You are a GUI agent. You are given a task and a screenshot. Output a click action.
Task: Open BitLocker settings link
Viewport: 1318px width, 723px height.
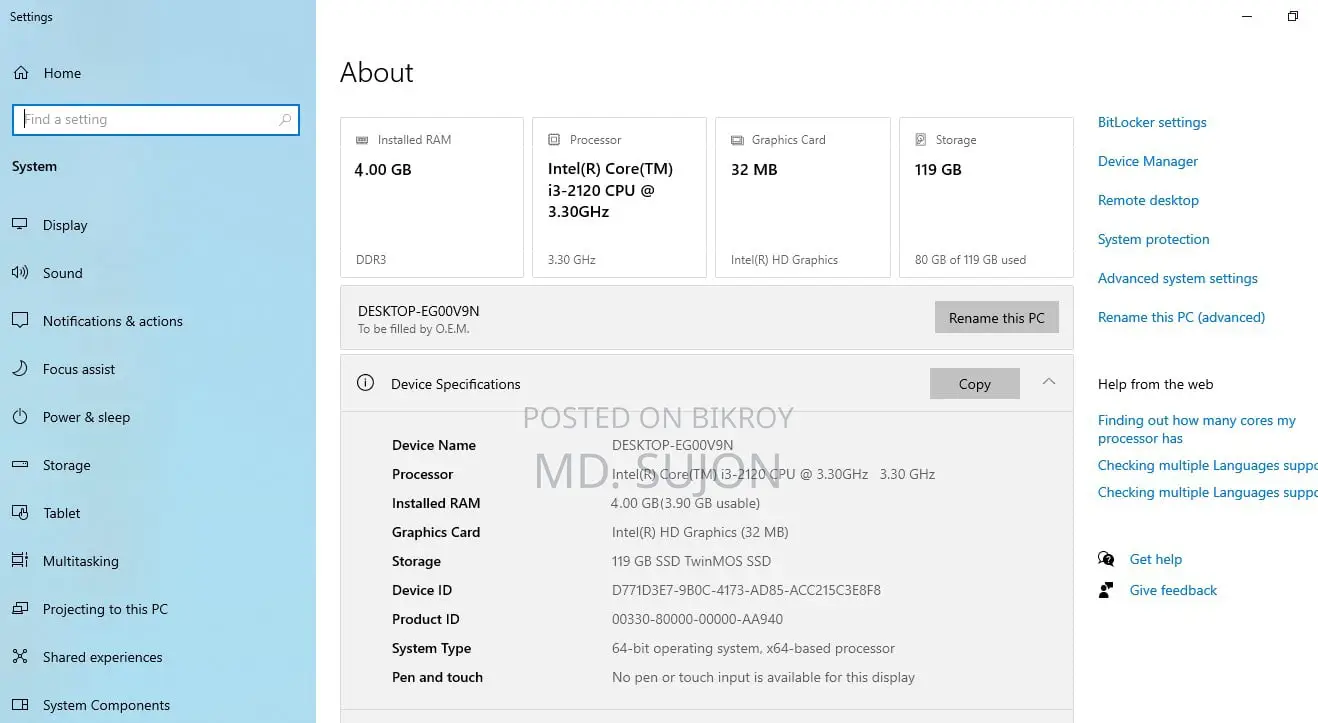click(1152, 122)
